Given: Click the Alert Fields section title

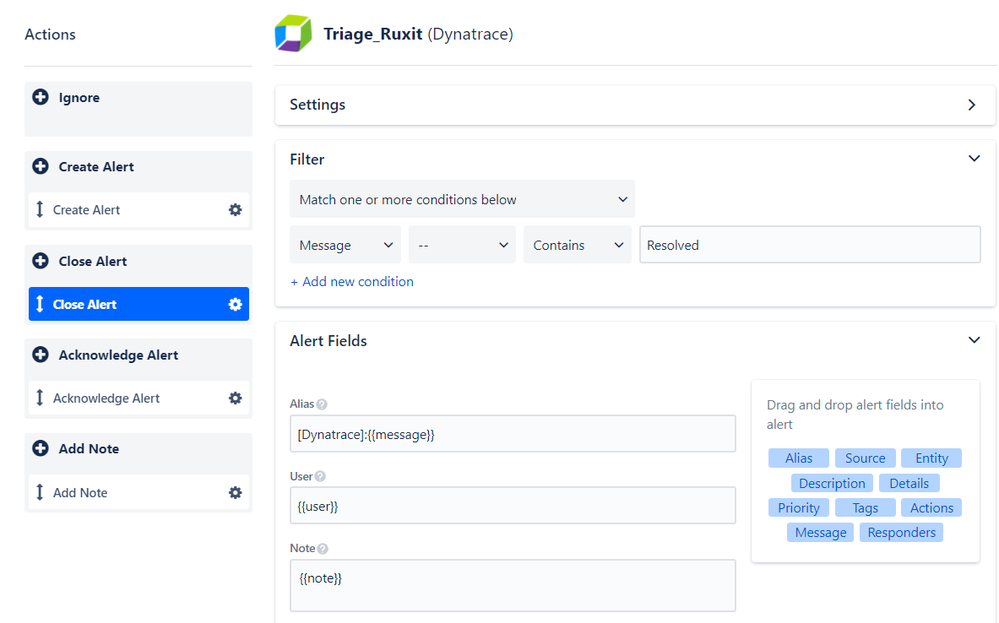Looking at the screenshot, I should (328, 341).
